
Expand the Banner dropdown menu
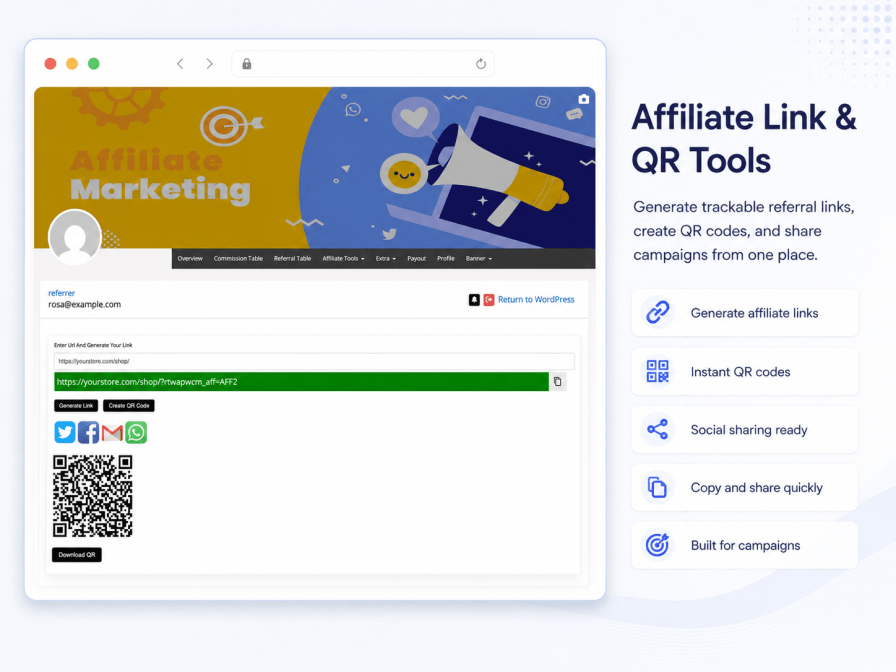pos(478,258)
